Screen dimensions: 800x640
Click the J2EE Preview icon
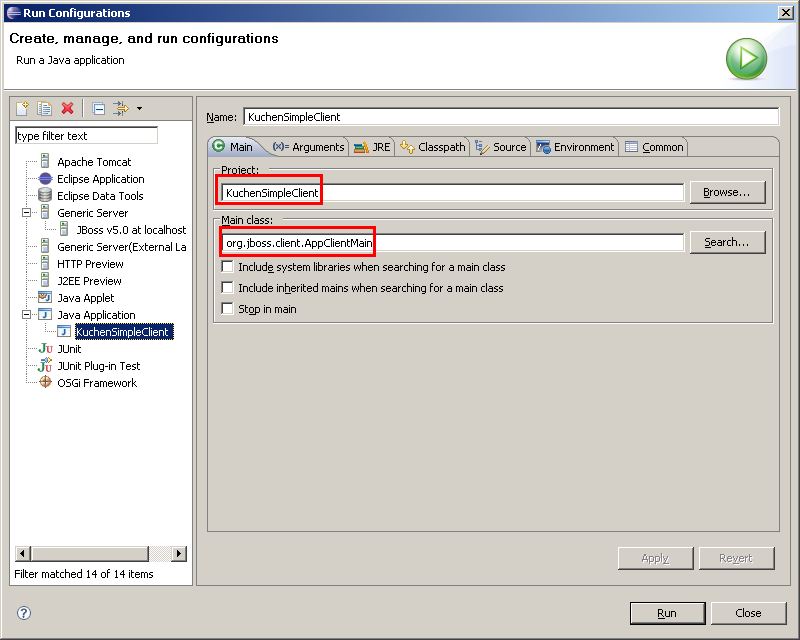(x=45, y=280)
